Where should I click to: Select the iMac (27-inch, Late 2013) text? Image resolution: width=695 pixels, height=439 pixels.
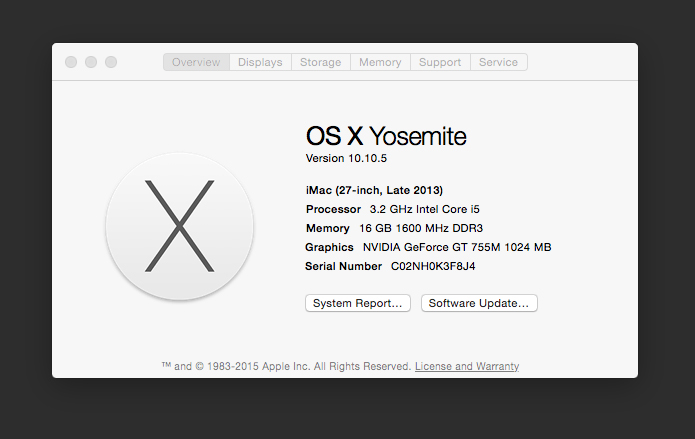374,190
